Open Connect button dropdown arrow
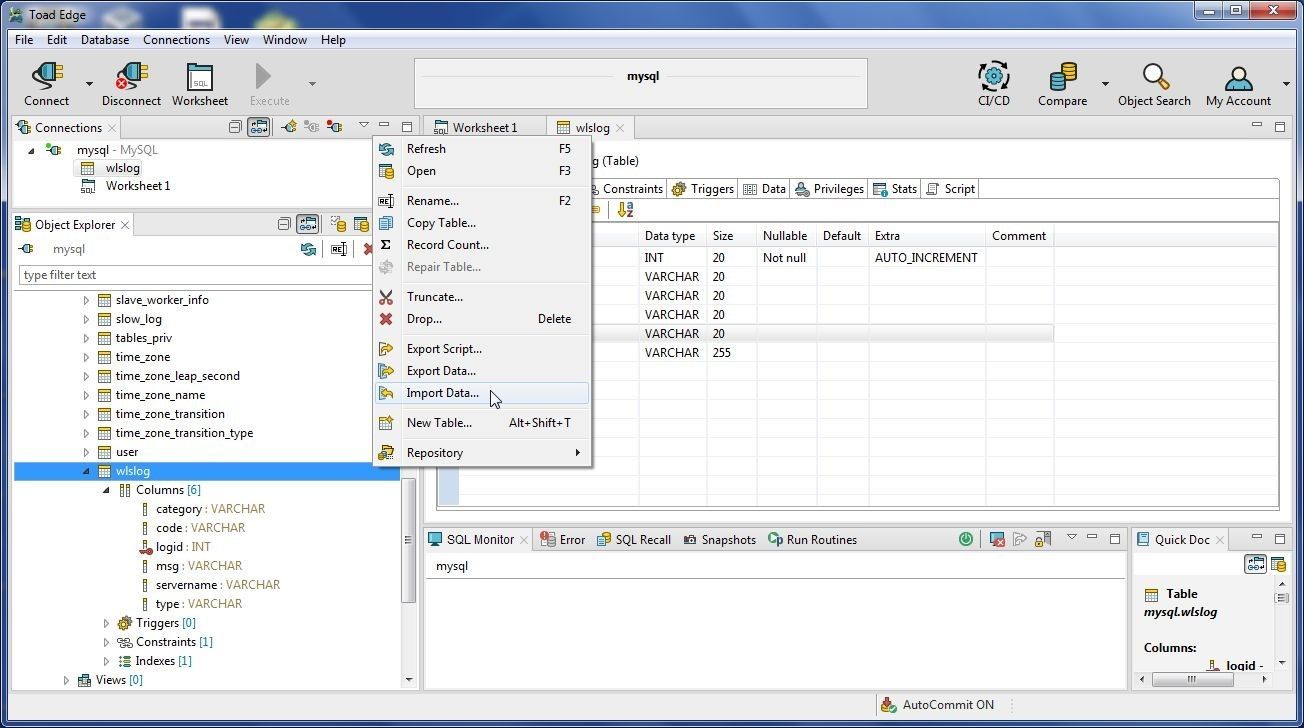The image size is (1304, 728). (x=89, y=84)
